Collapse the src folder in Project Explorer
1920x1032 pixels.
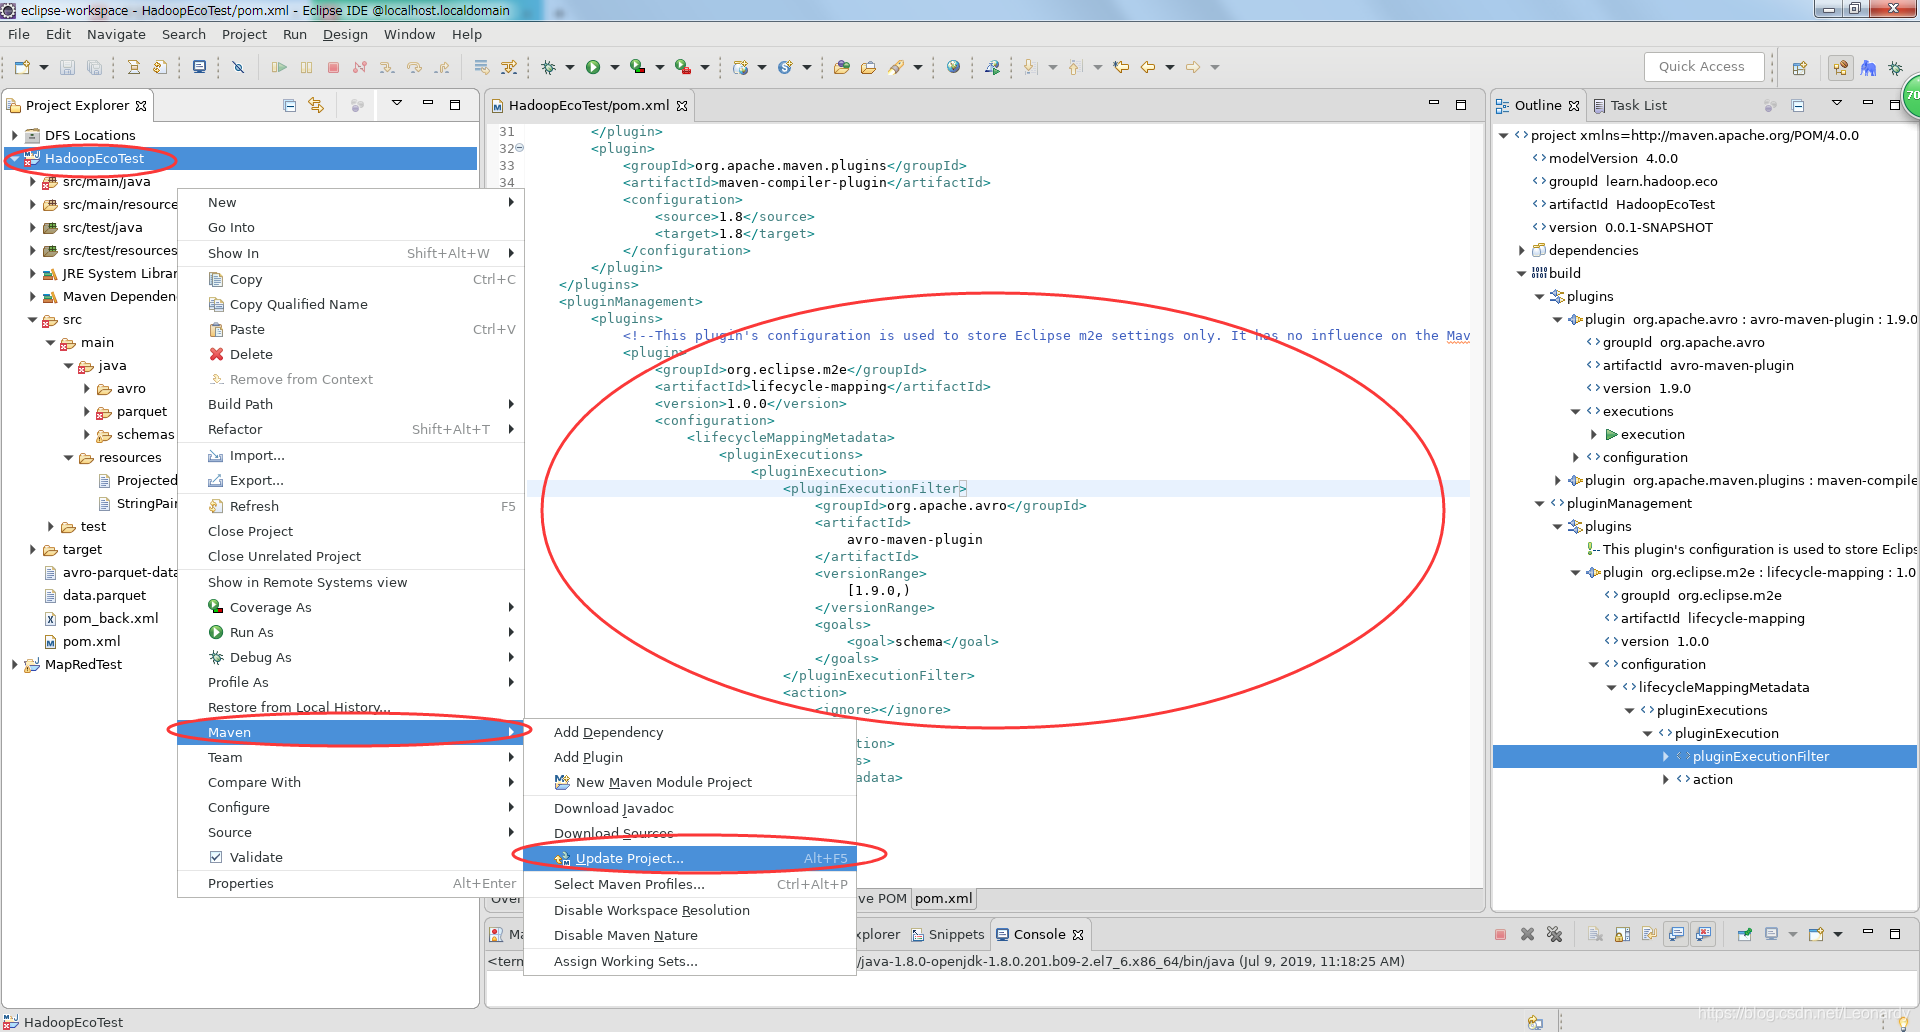point(32,320)
